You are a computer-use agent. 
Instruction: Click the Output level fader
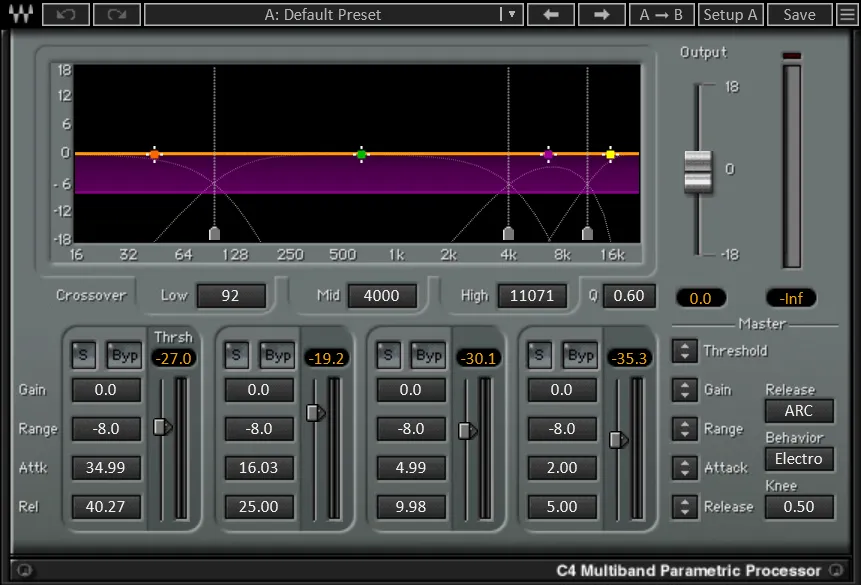pyautogui.click(x=698, y=170)
